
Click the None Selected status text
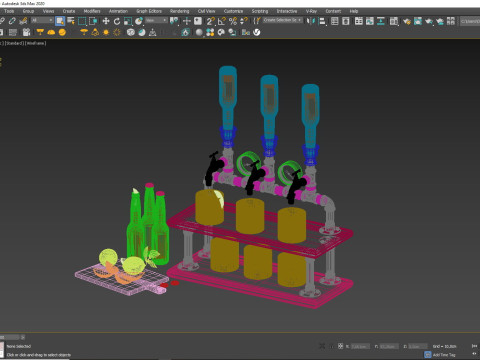[x=19, y=346]
